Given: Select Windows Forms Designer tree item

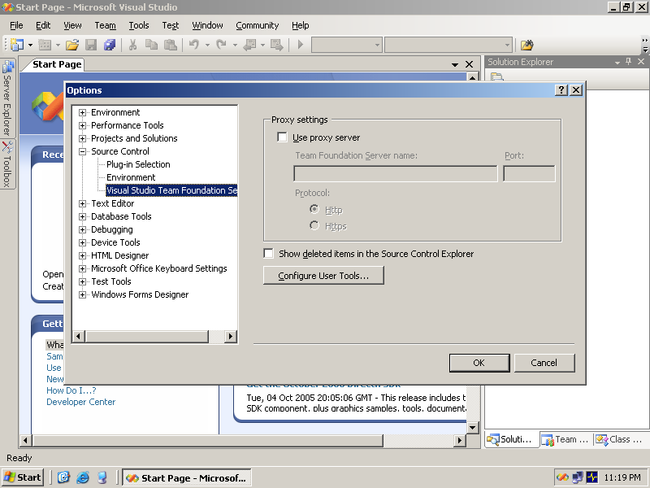Looking at the screenshot, I should pyautogui.click(x=140, y=295).
